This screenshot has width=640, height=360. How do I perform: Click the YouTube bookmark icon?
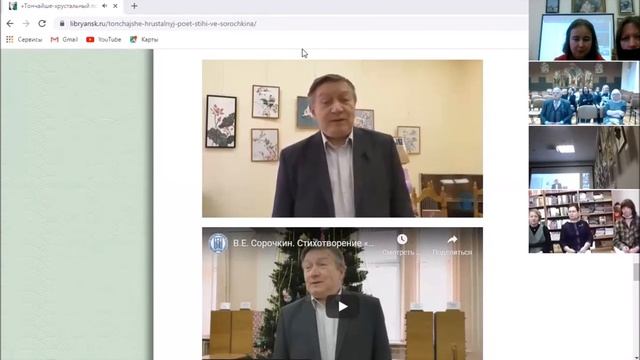click(x=90, y=40)
